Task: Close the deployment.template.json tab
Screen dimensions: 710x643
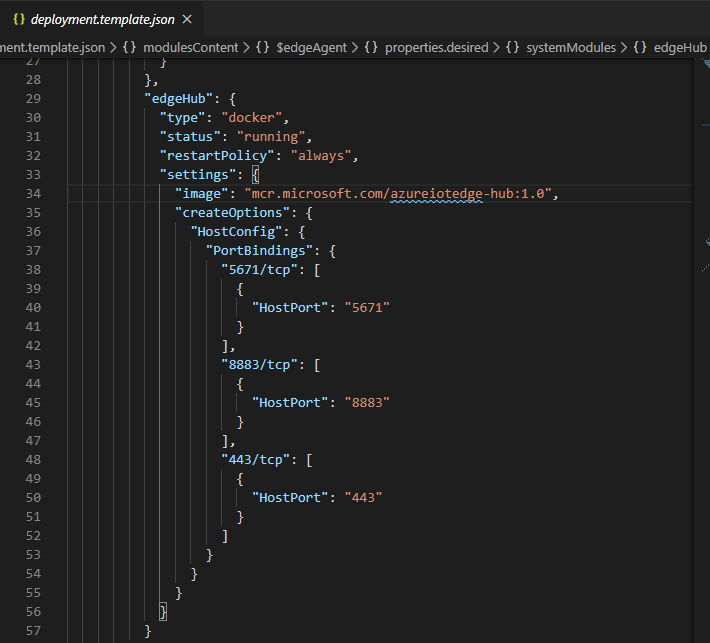Action: tap(187, 19)
